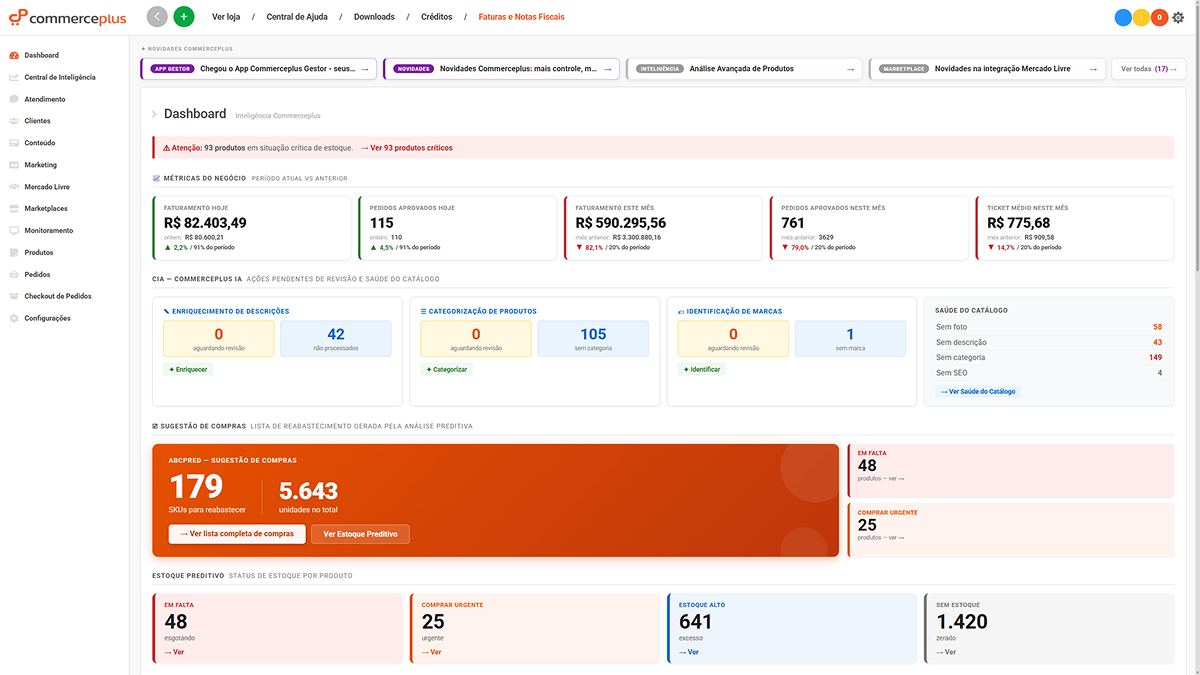Image resolution: width=1200 pixels, height=675 pixels.
Task: Click the Clientes people icon
Action: 14,121
